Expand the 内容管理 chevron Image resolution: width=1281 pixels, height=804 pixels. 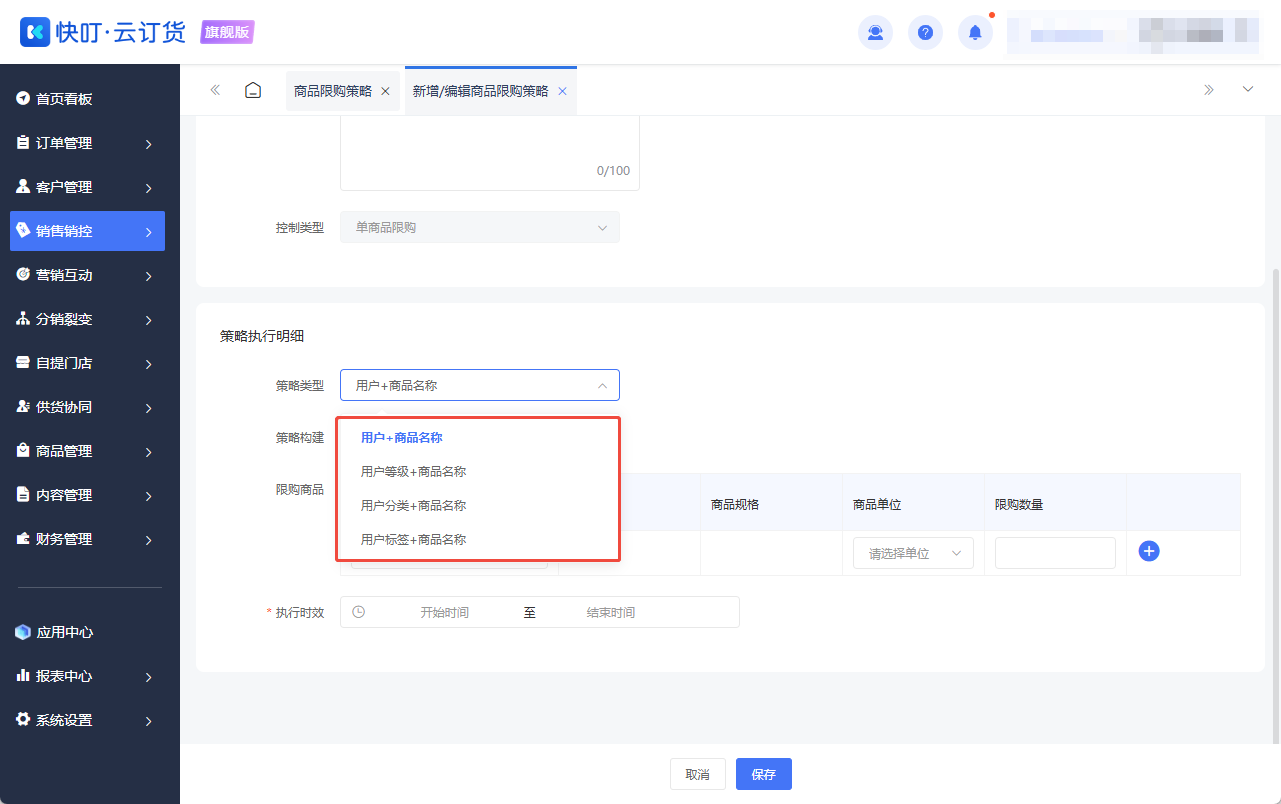click(148, 496)
